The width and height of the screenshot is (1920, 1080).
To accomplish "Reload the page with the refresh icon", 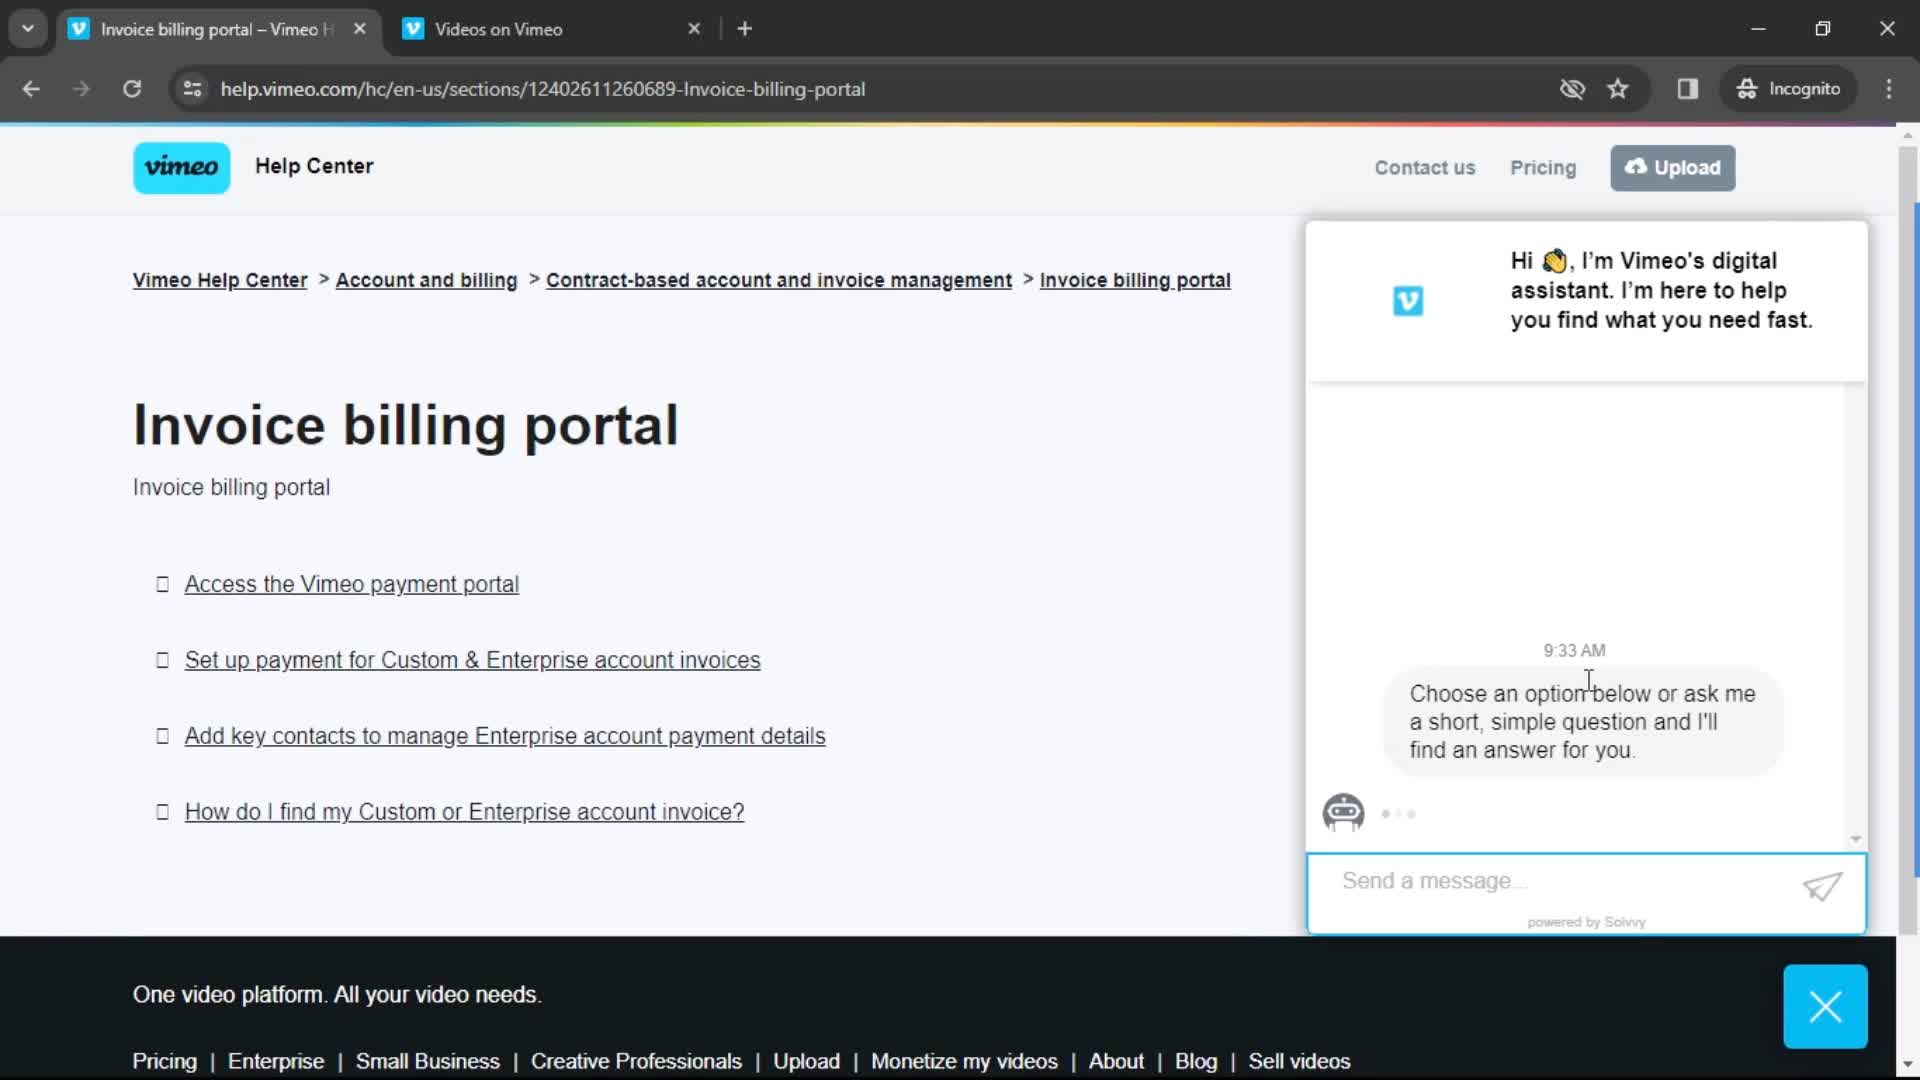I will point(132,89).
